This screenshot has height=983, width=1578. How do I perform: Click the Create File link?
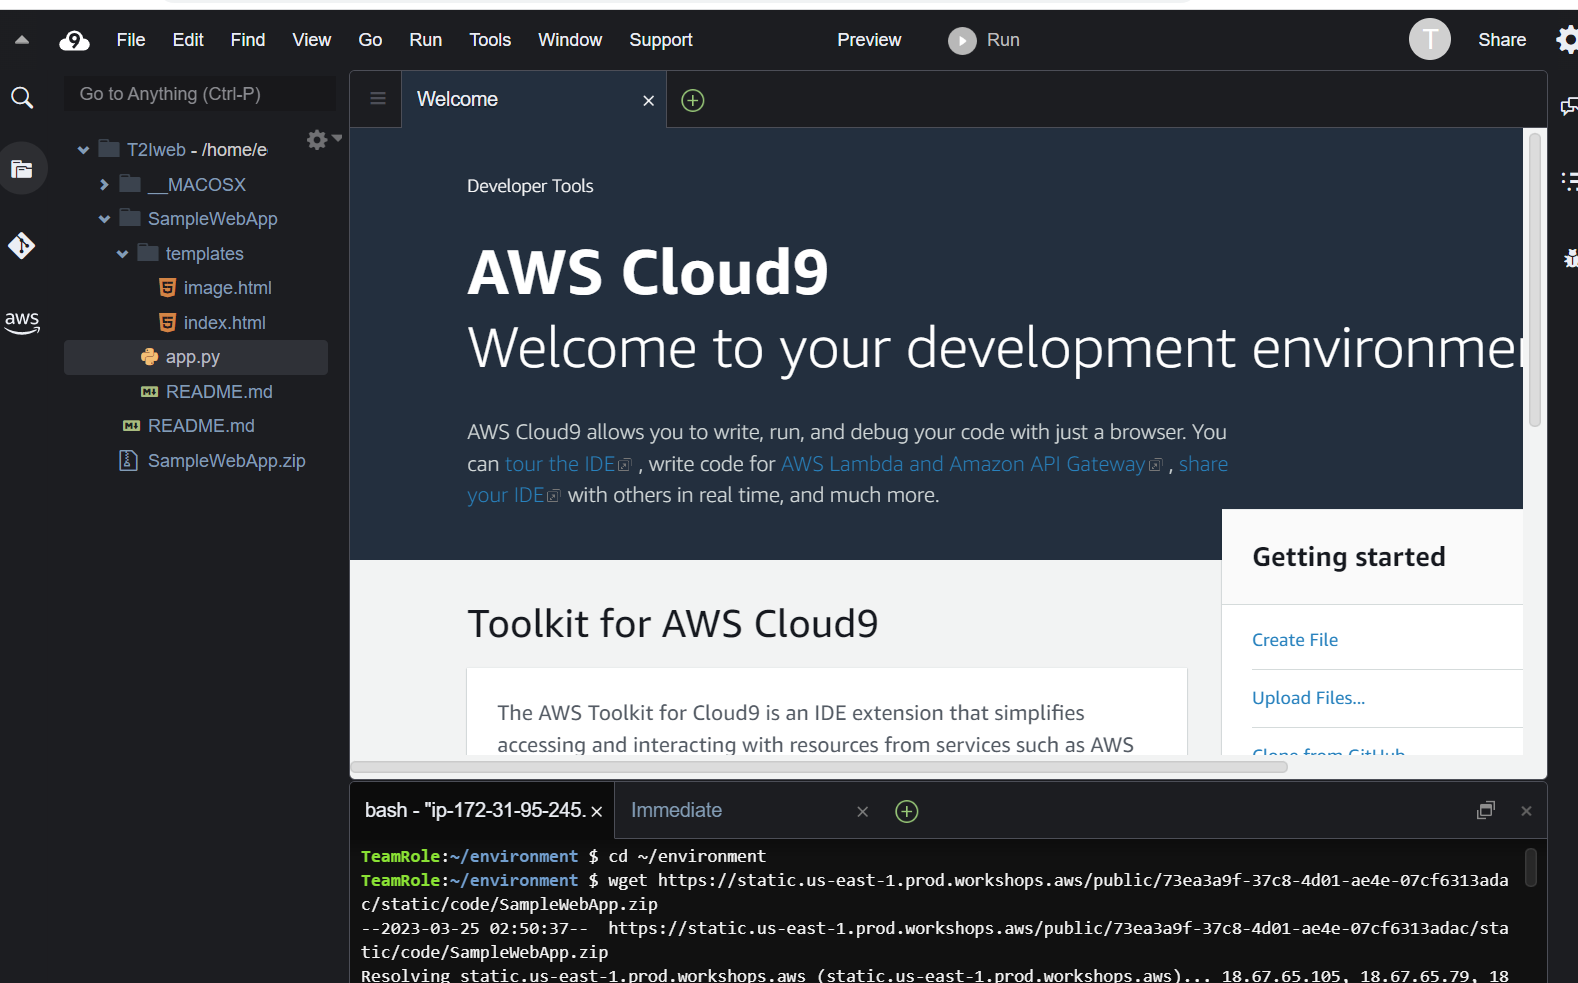pos(1295,640)
